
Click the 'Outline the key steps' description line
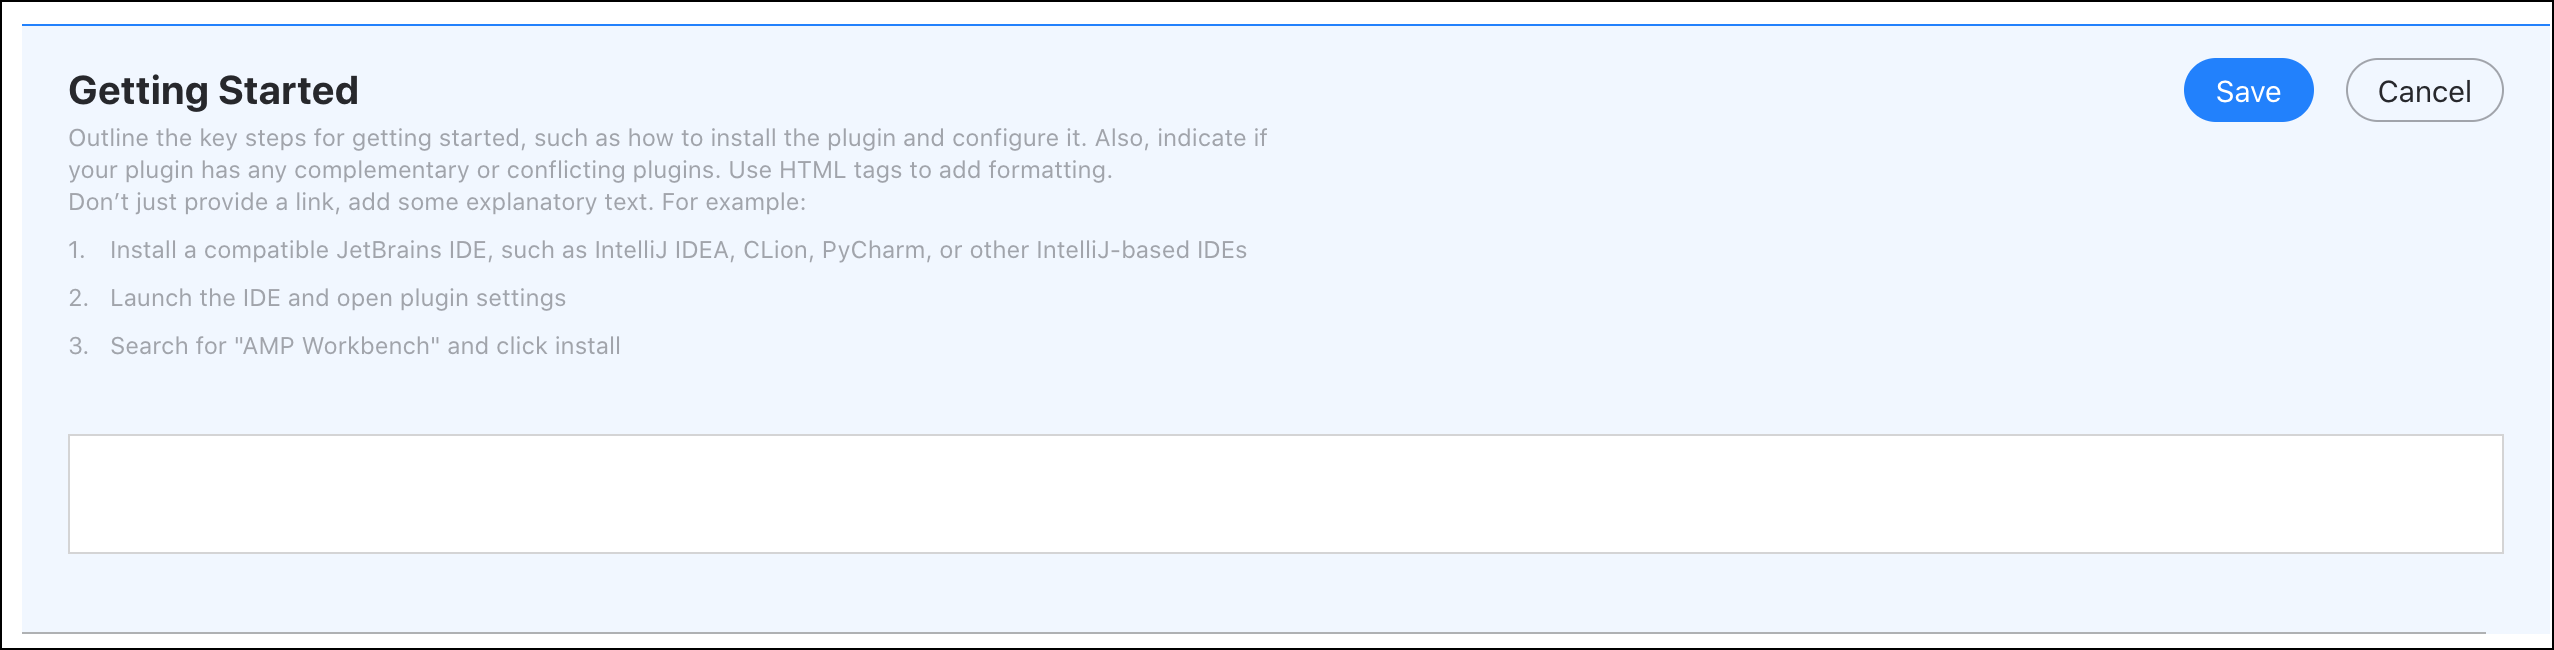[x=667, y=138]
